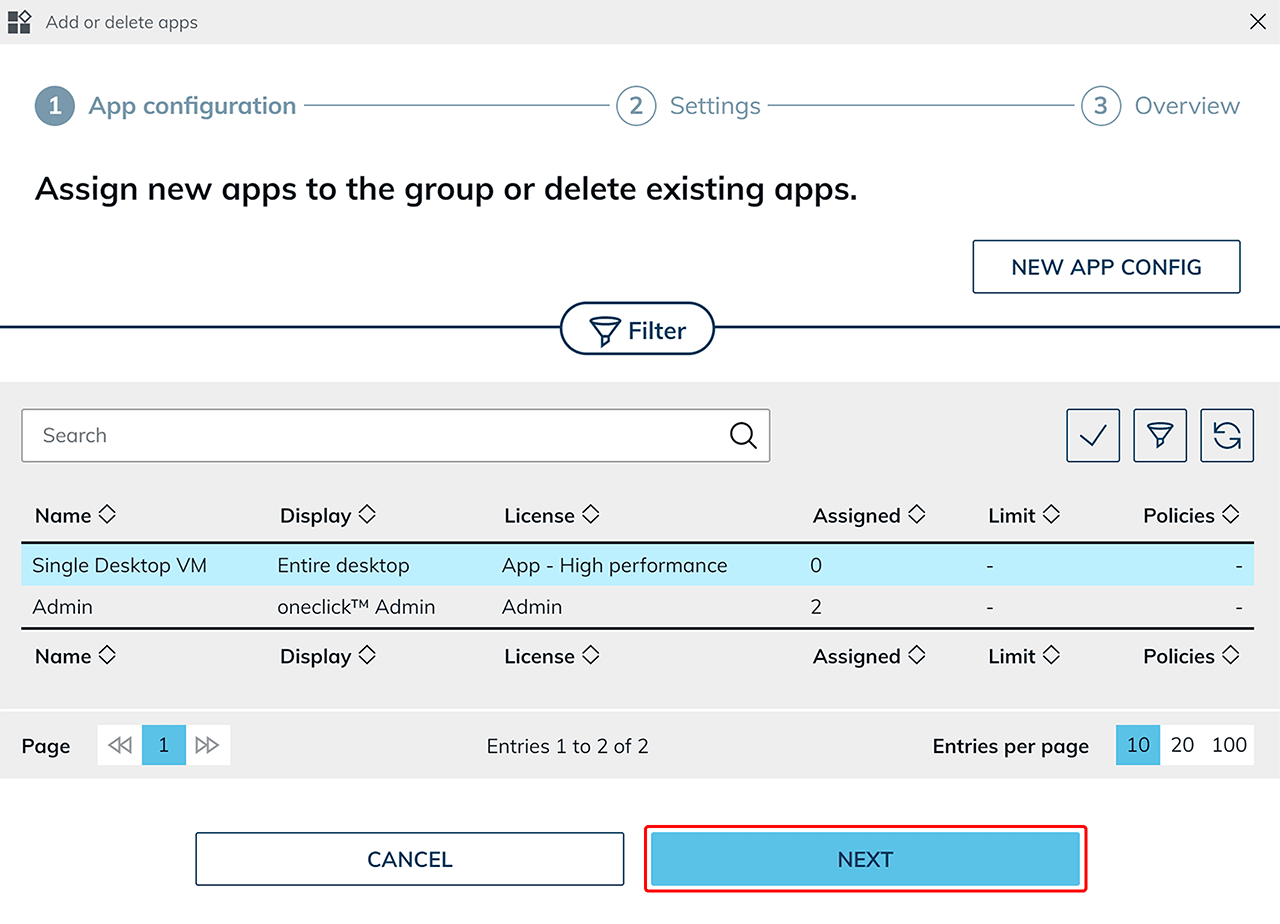The image size is (1280, 924).
Task: Click the funnel filter icon beside the checkmark
Action: coord(1160,436)
